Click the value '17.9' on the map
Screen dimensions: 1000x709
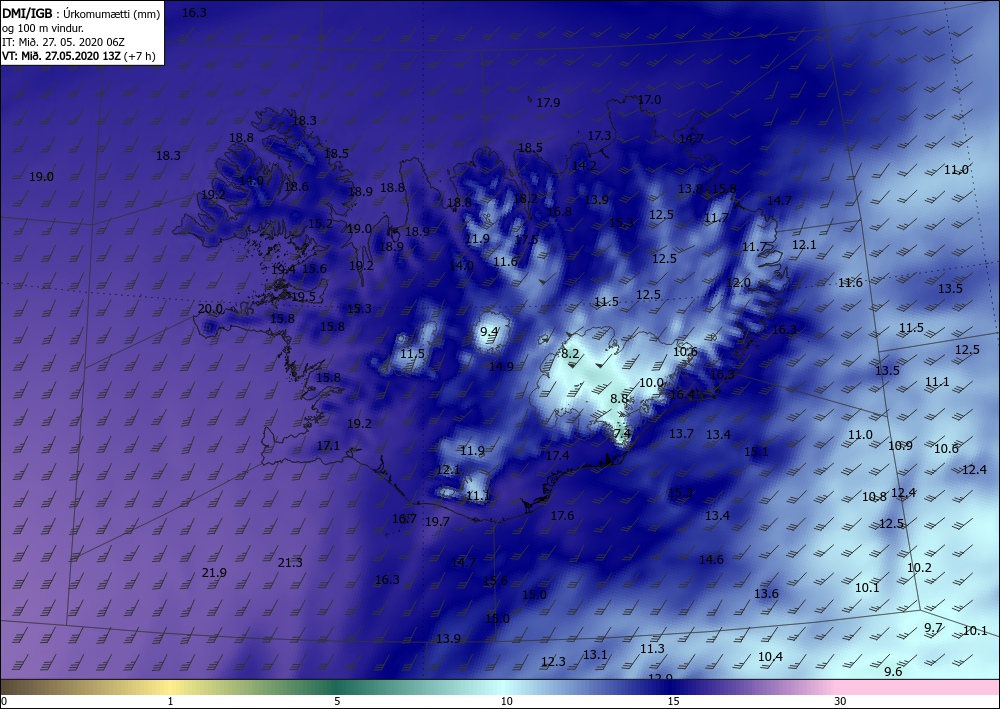[548, 102]
